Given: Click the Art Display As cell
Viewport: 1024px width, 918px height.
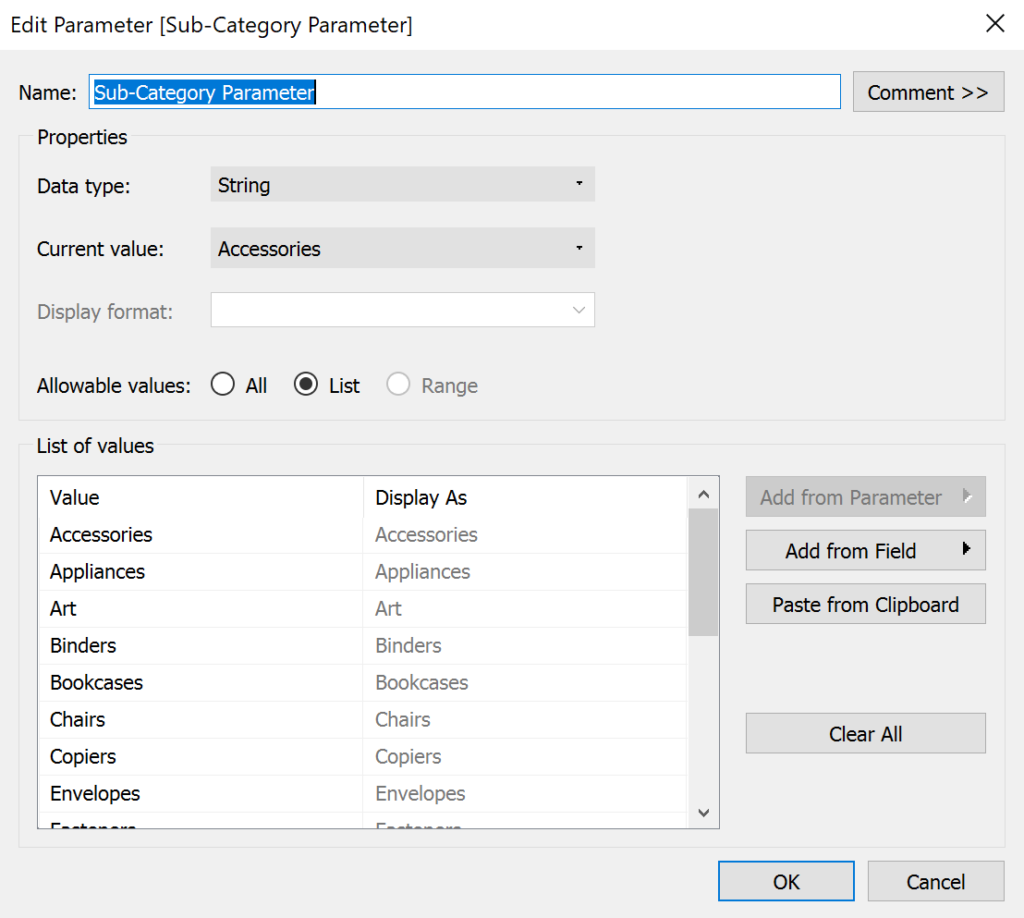Looking at the screenshot, I should [x=388, y=609].
